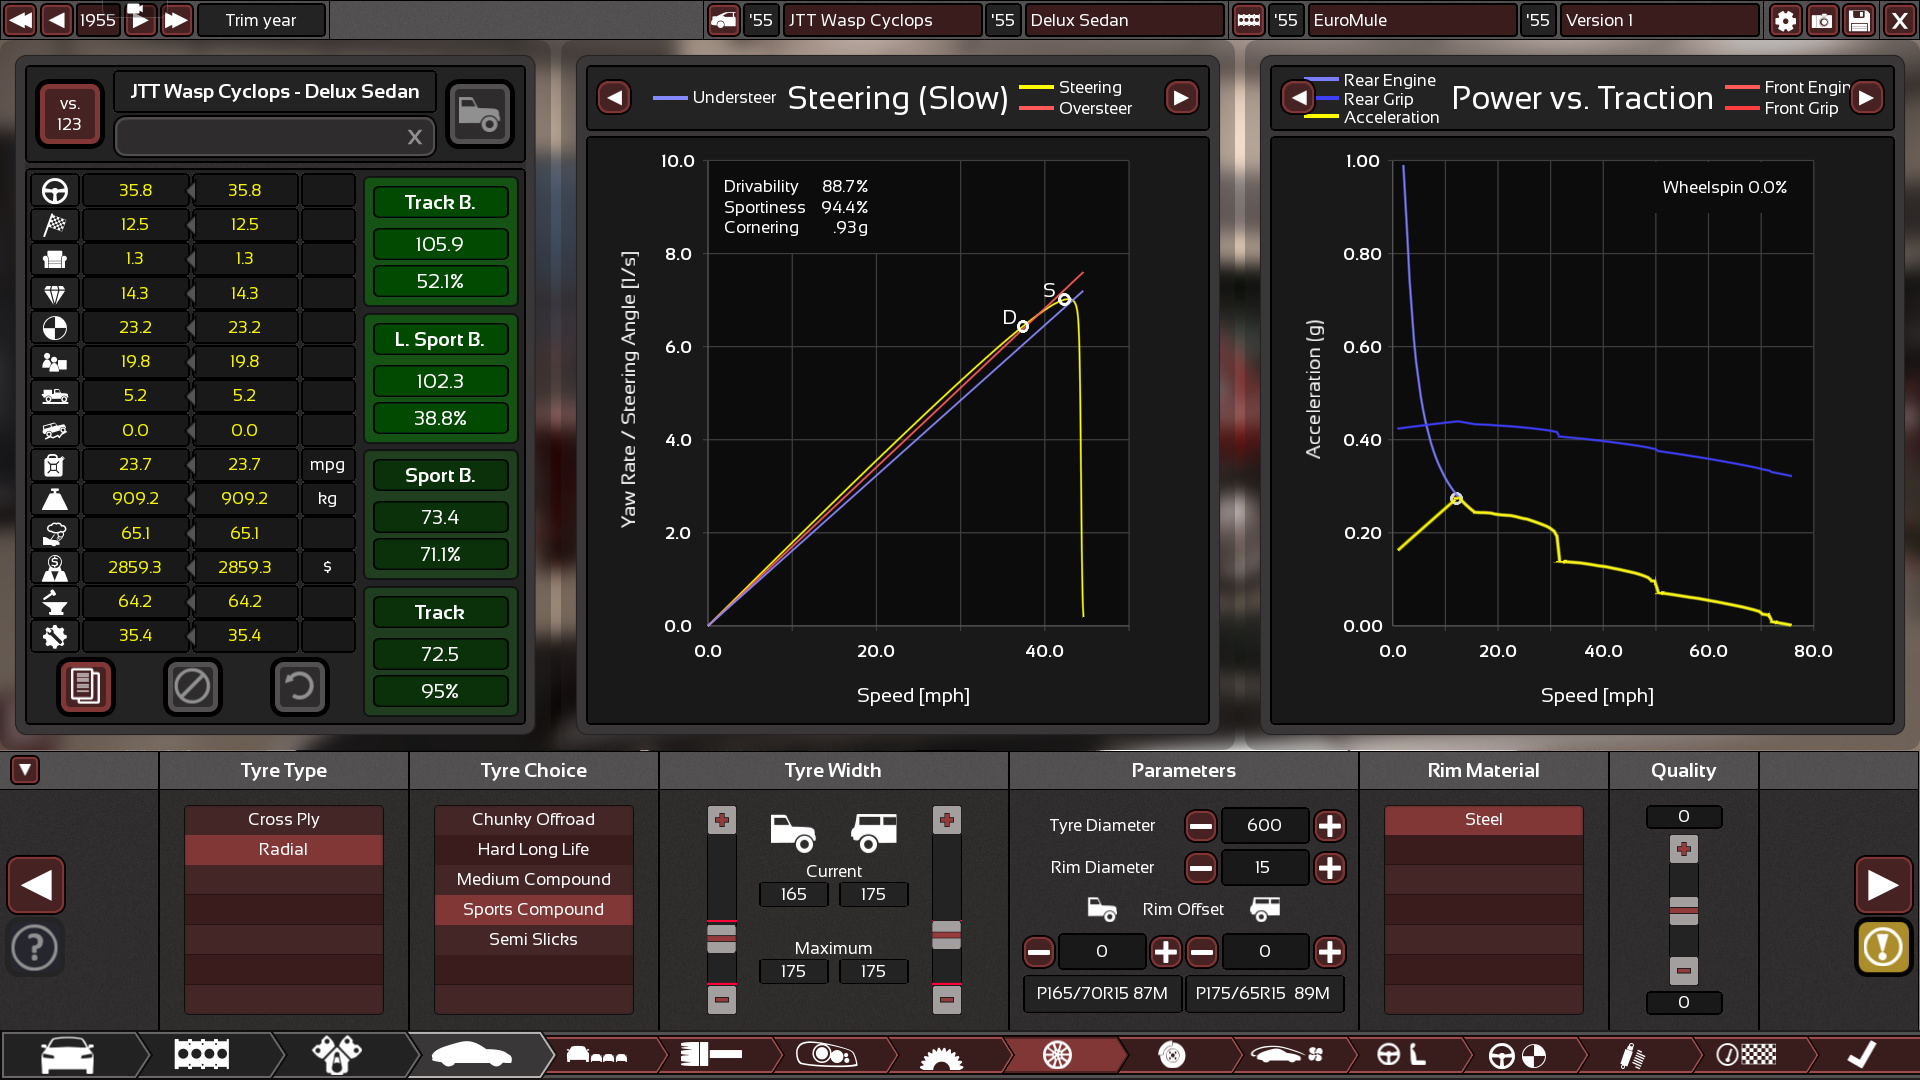Choose Medium Compound tyre choice
1920x1080 pixels.
click(x=533, y=879)
